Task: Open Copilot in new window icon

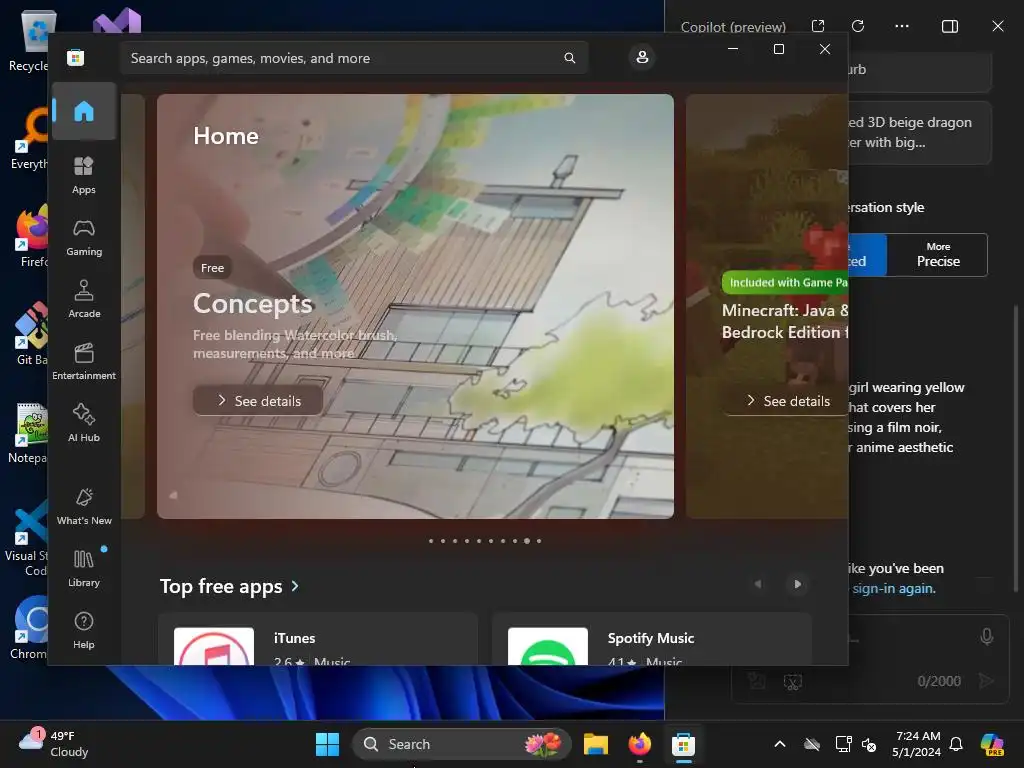Action: pos(818,26)
